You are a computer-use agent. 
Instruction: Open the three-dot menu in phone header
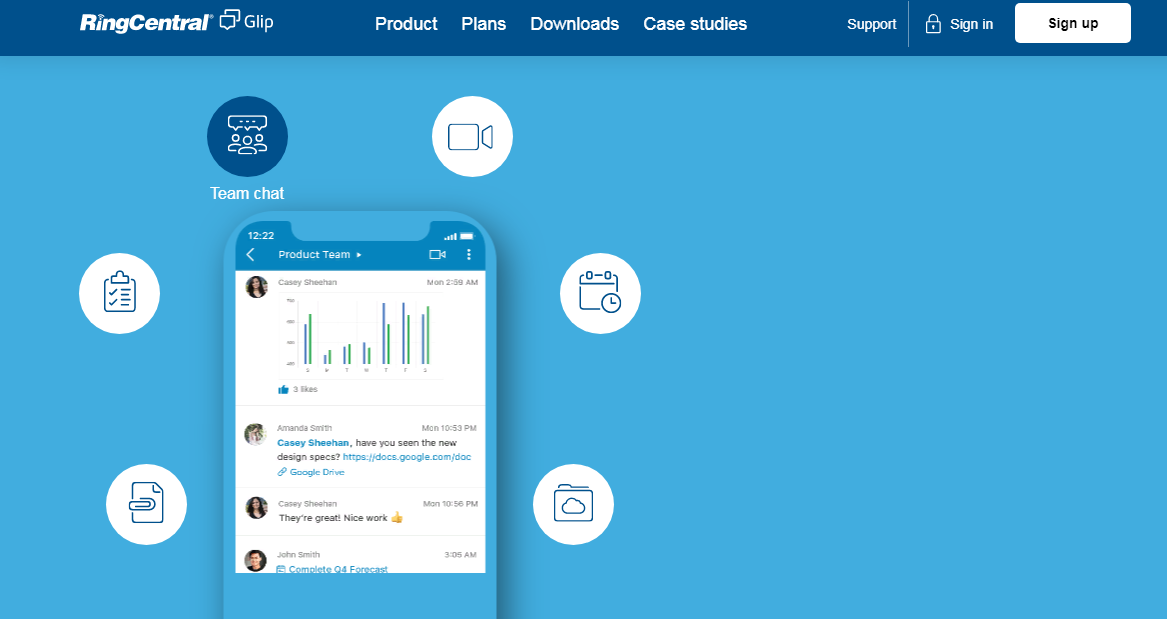tap(468, 254)
